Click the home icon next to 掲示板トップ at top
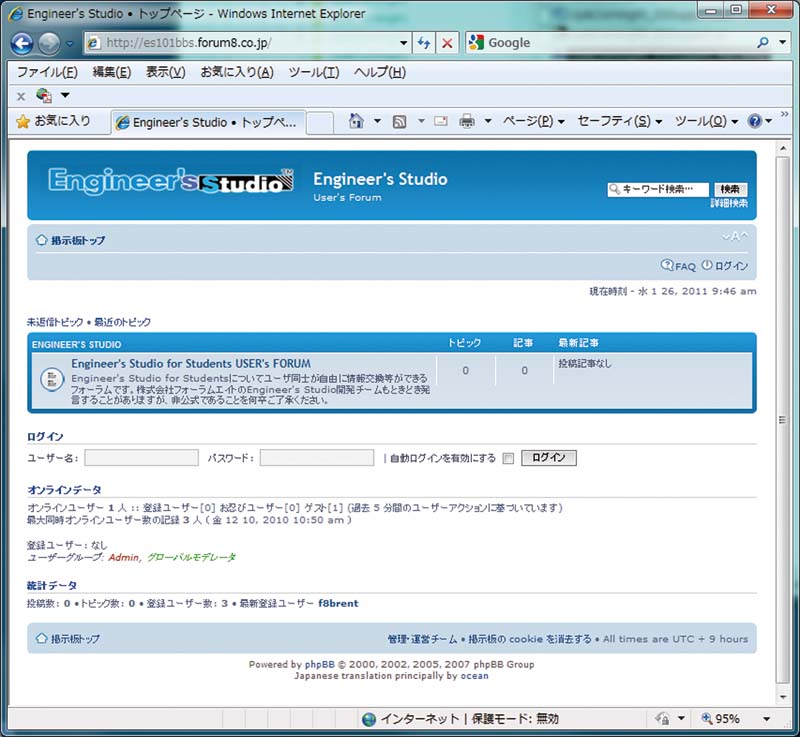800x737 pixels. pyautogui.click(x=41, y=240)
